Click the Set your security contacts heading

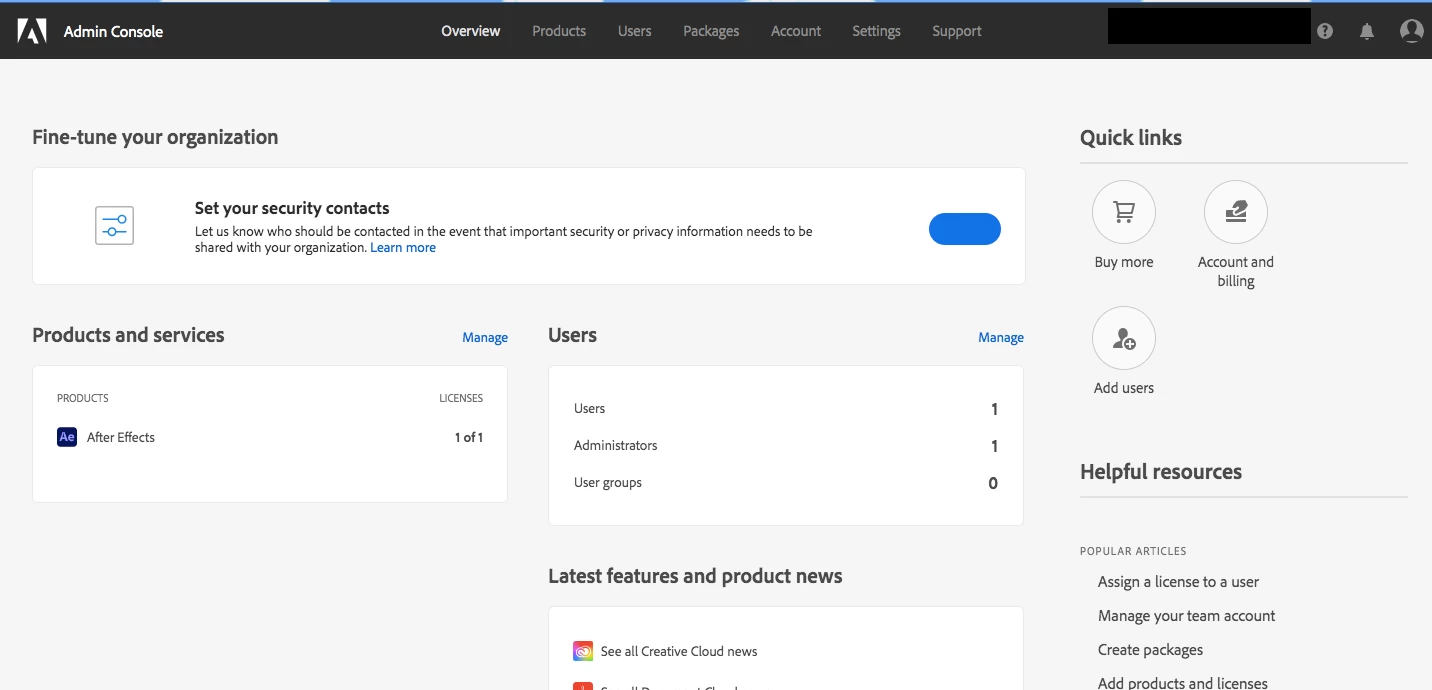coord(292,208)
